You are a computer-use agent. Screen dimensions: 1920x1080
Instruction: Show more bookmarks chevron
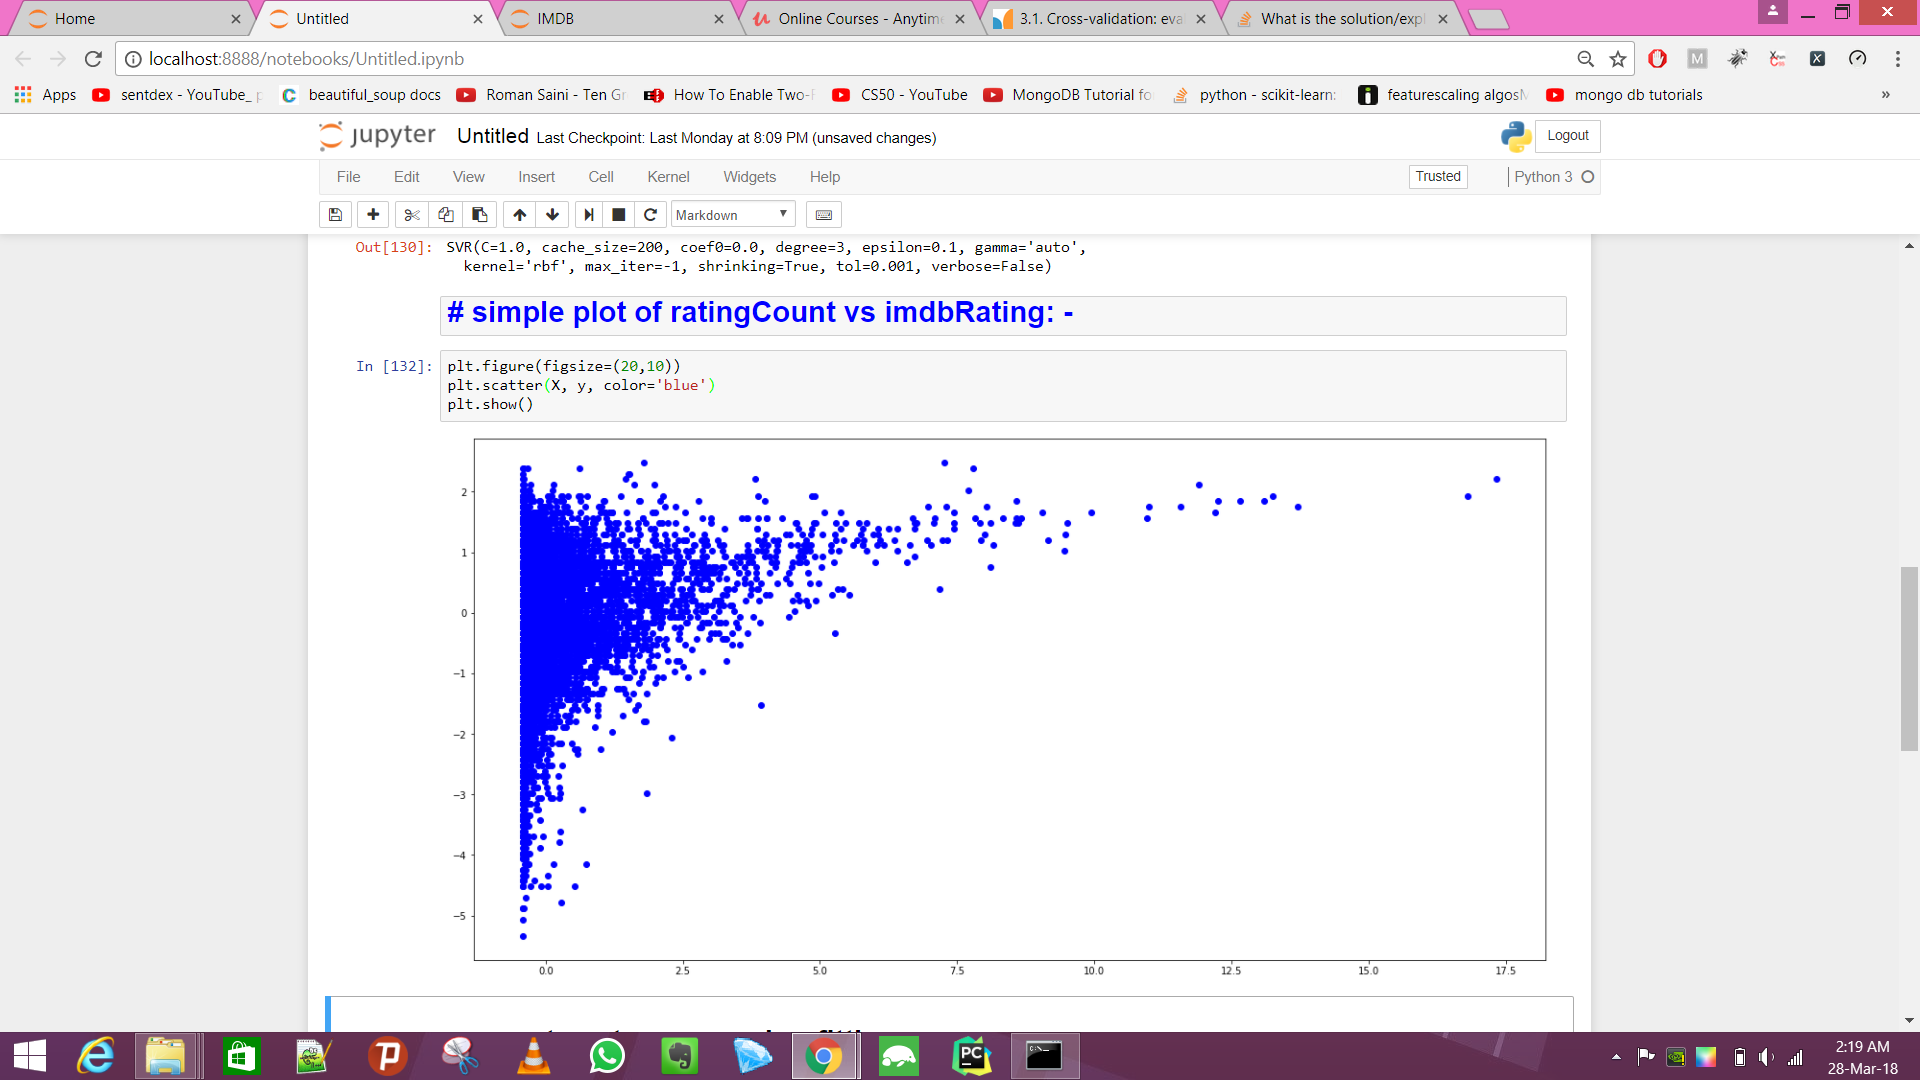coord(1885,95)
